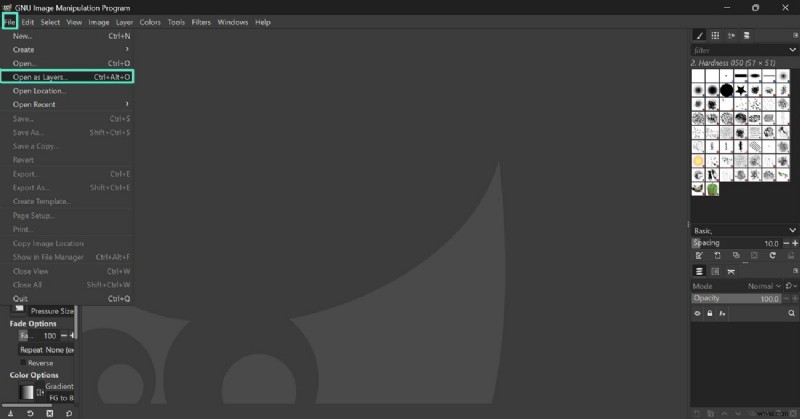Image resolution: width=800 pixels, height=419 pixels.
Task: Save tool preset icon at bottom
Action: coord(10,413)
